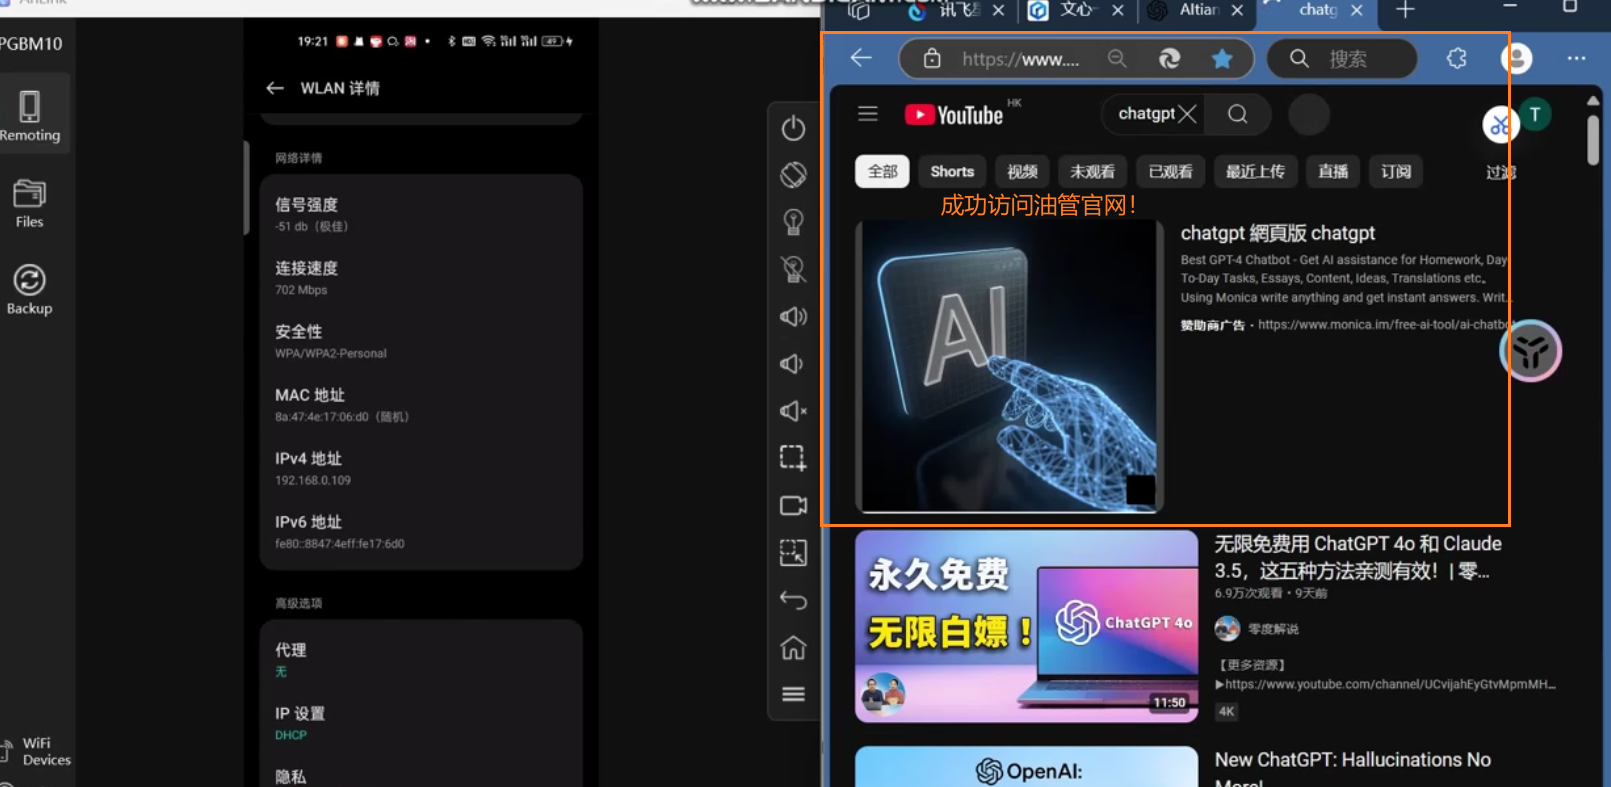
Task: Switch to the 文心 browser tab
Action: [x=1076, y=10]
